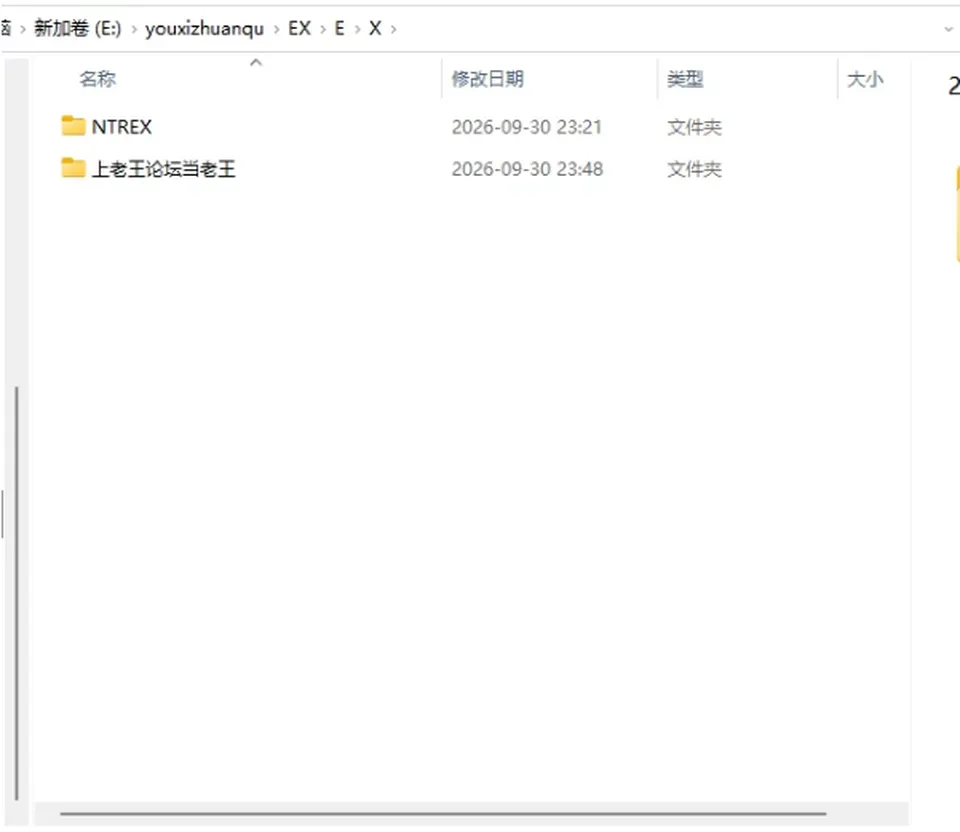Screen dimensions: 960x832
Task: Expand chevron between E and X
Action: pos(357,29)
